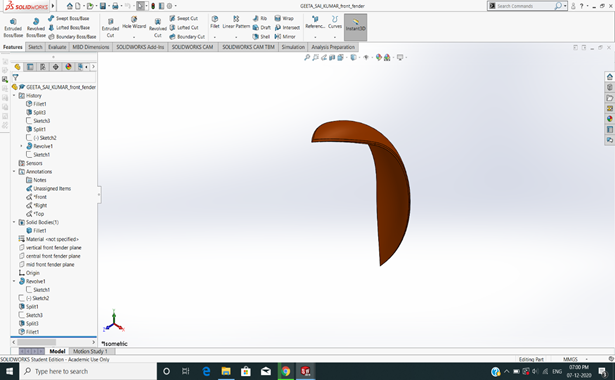Expand the Revolve1 node under History
Screen dimensions: 615x380
(22, 146)
